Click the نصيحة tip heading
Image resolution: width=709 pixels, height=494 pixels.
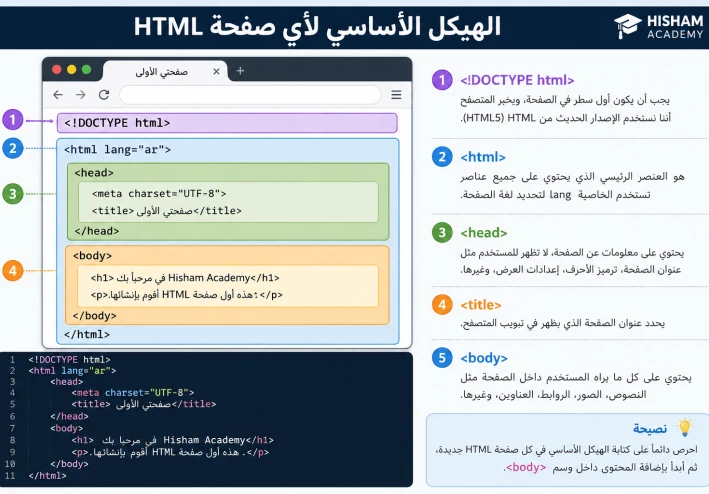pyautogui.click(x=650, y=428)
